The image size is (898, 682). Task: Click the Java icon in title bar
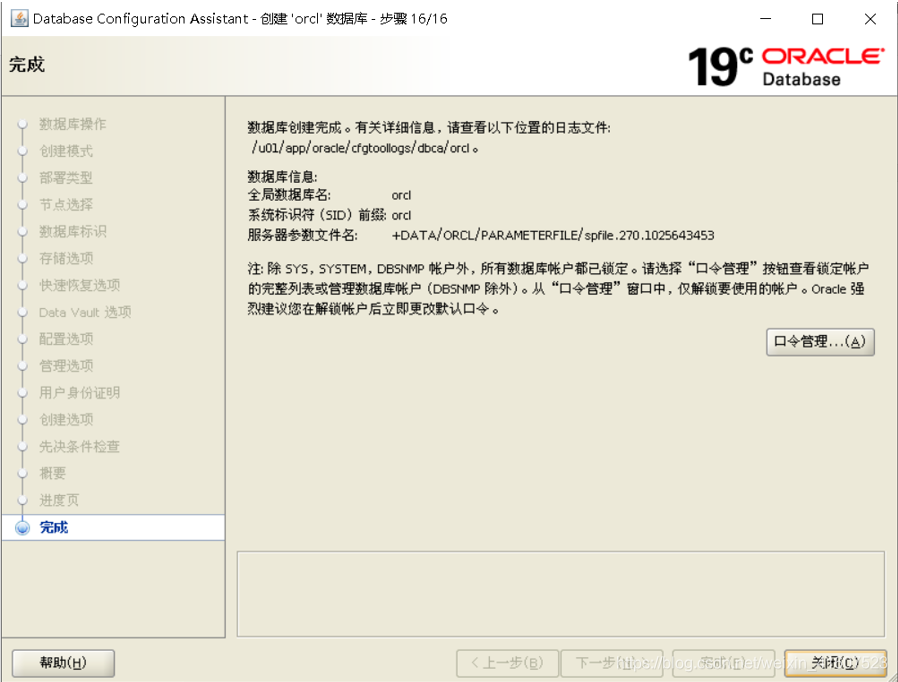[x=19, y=18]
